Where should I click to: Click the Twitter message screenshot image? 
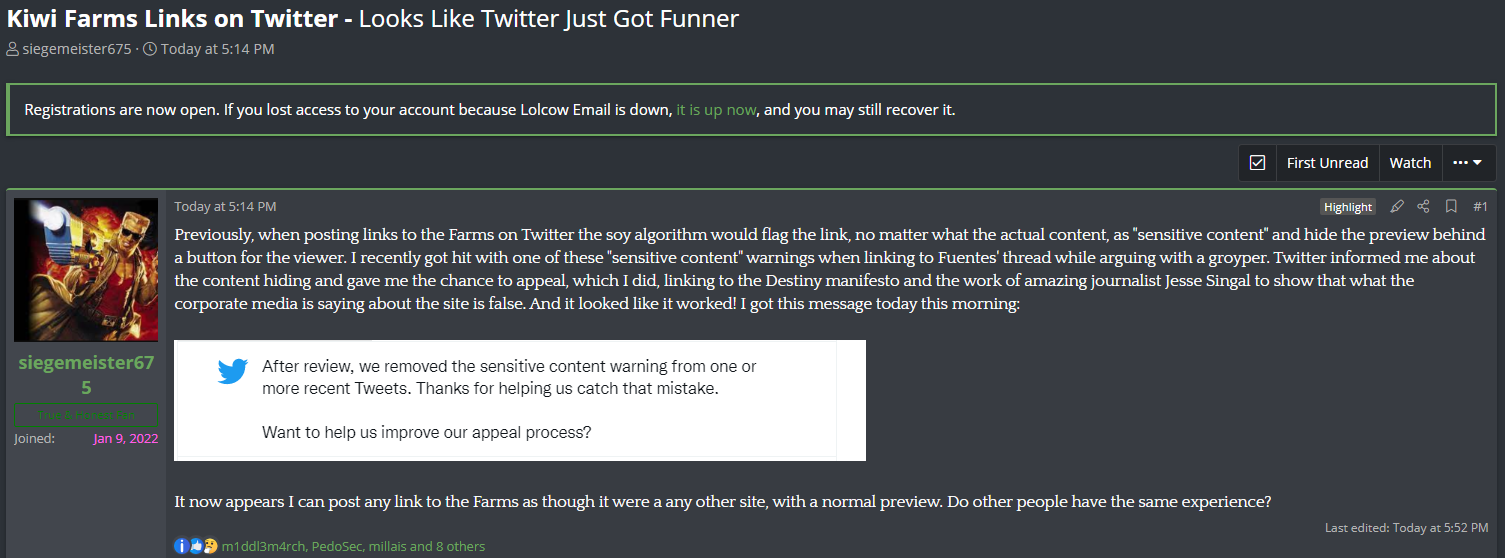[x=520, y=400]
